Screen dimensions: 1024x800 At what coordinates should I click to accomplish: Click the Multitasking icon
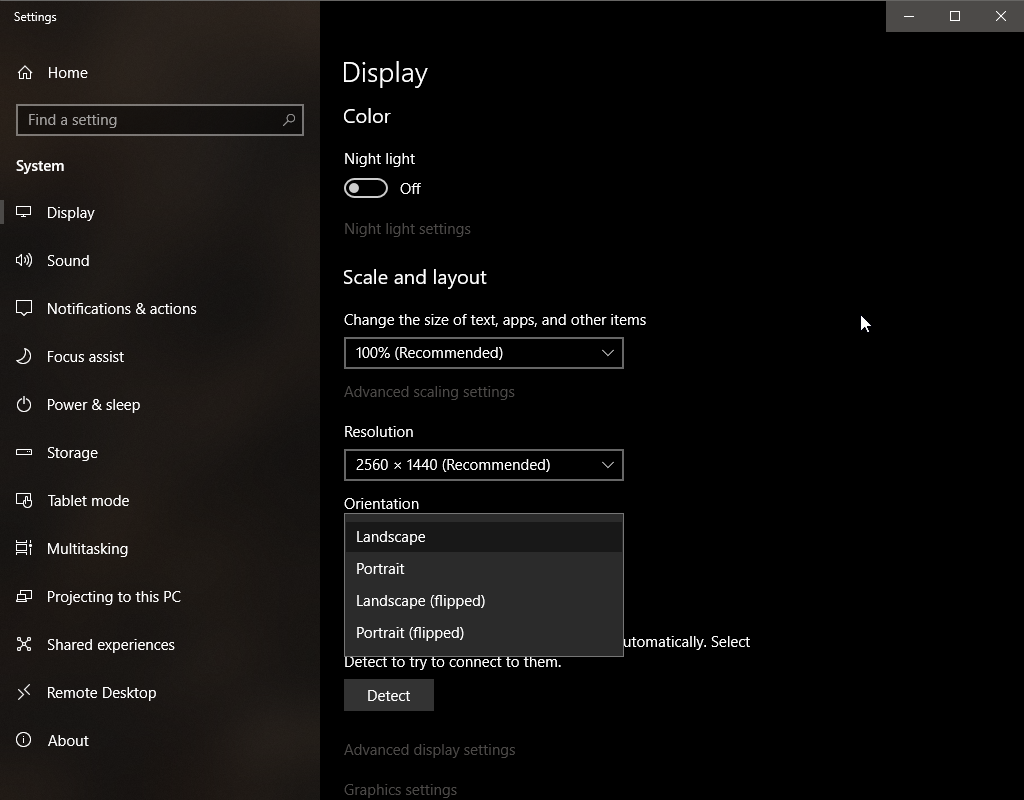pos(24,548)
